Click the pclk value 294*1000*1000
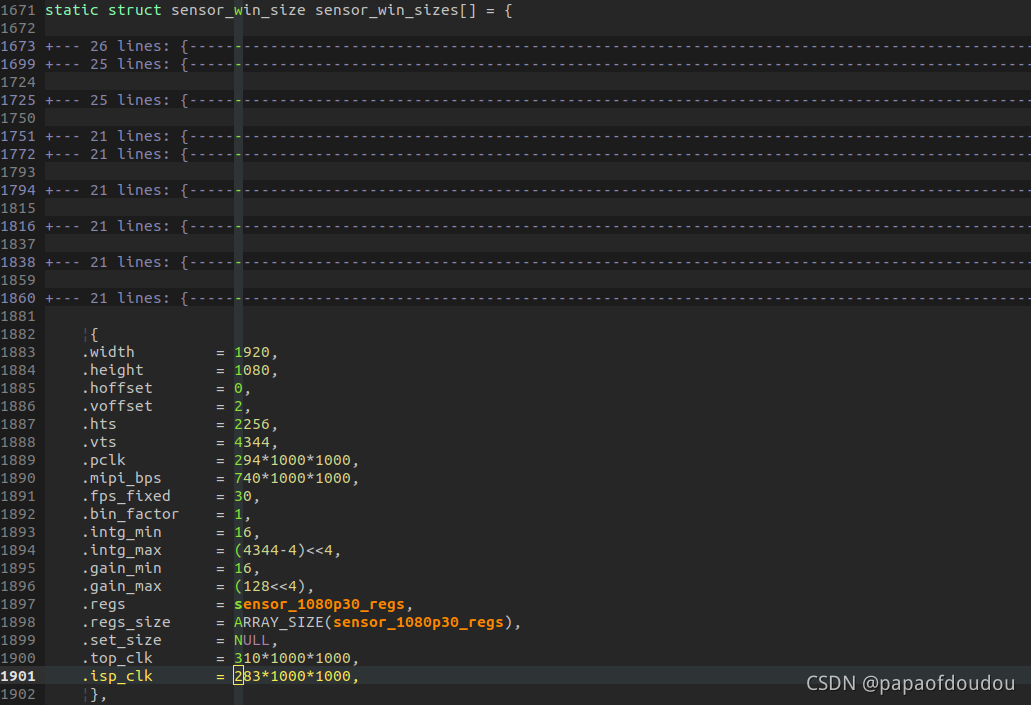Screen dimensions: 1031x705 click(293, 460)
